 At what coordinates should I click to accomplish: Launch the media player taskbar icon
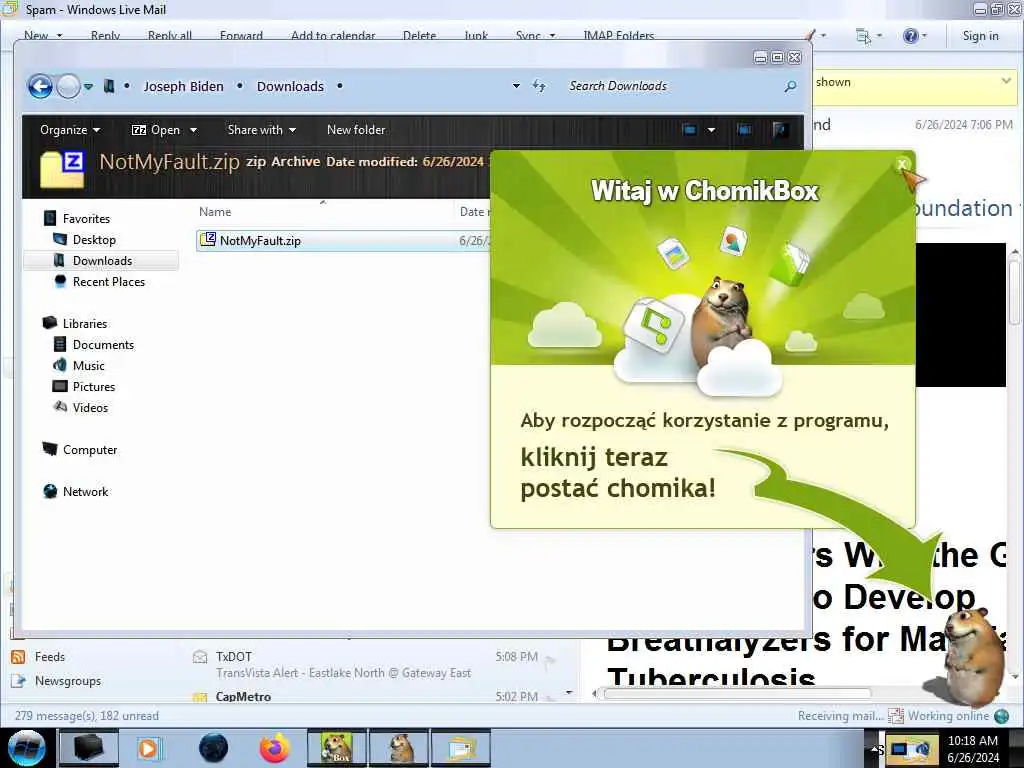point(148,748)
